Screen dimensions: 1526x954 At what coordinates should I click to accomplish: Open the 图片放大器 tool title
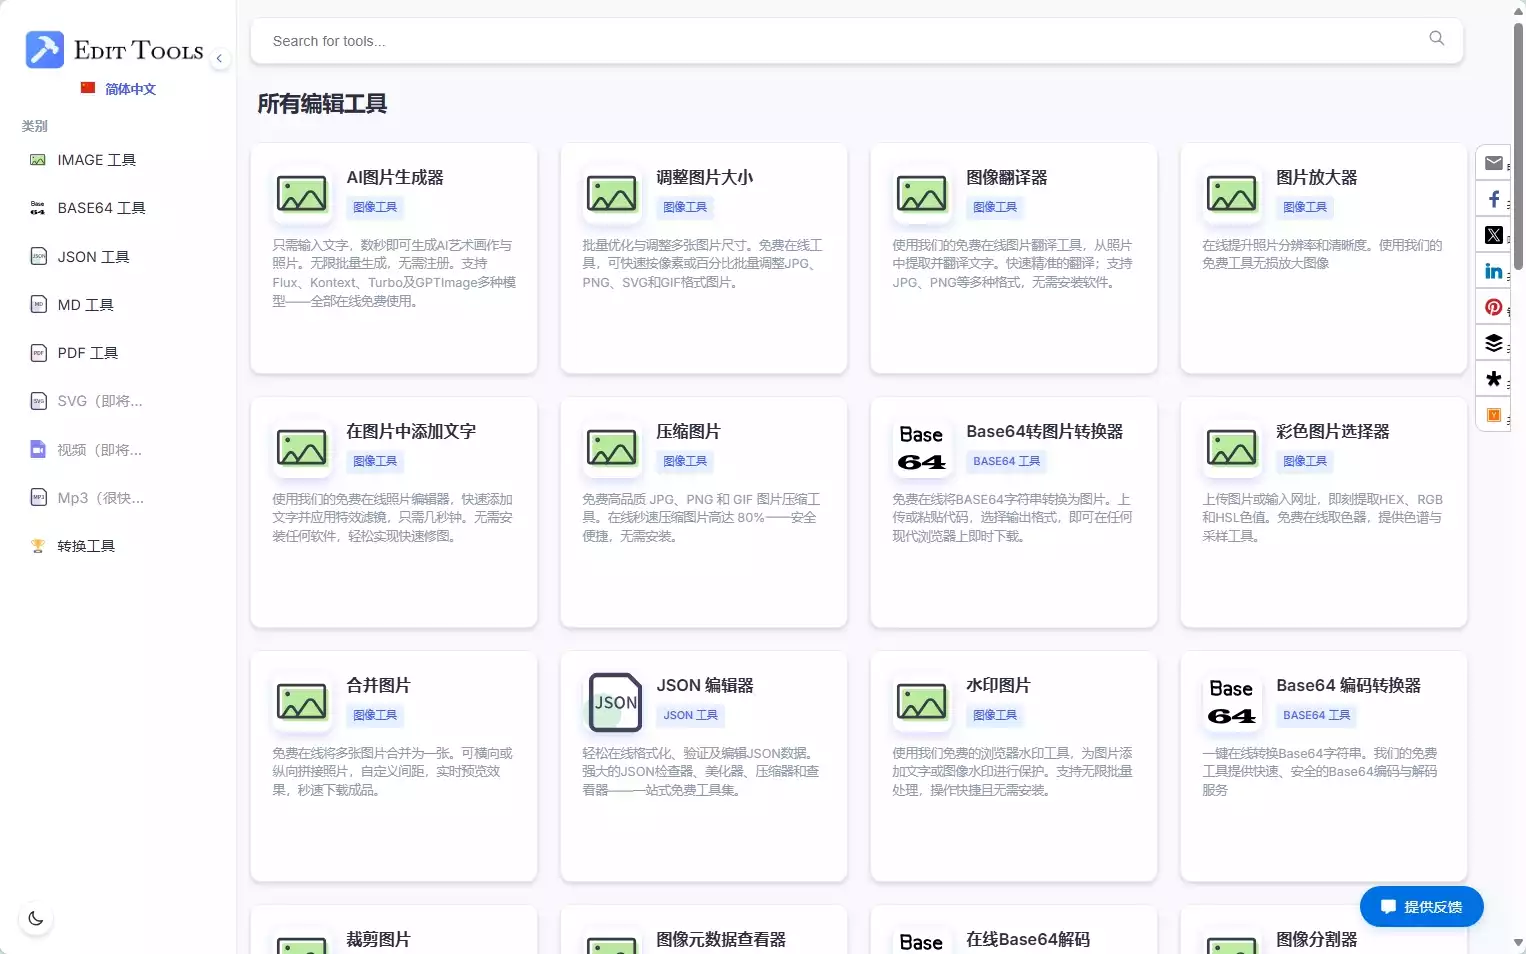pos(1317,177)
